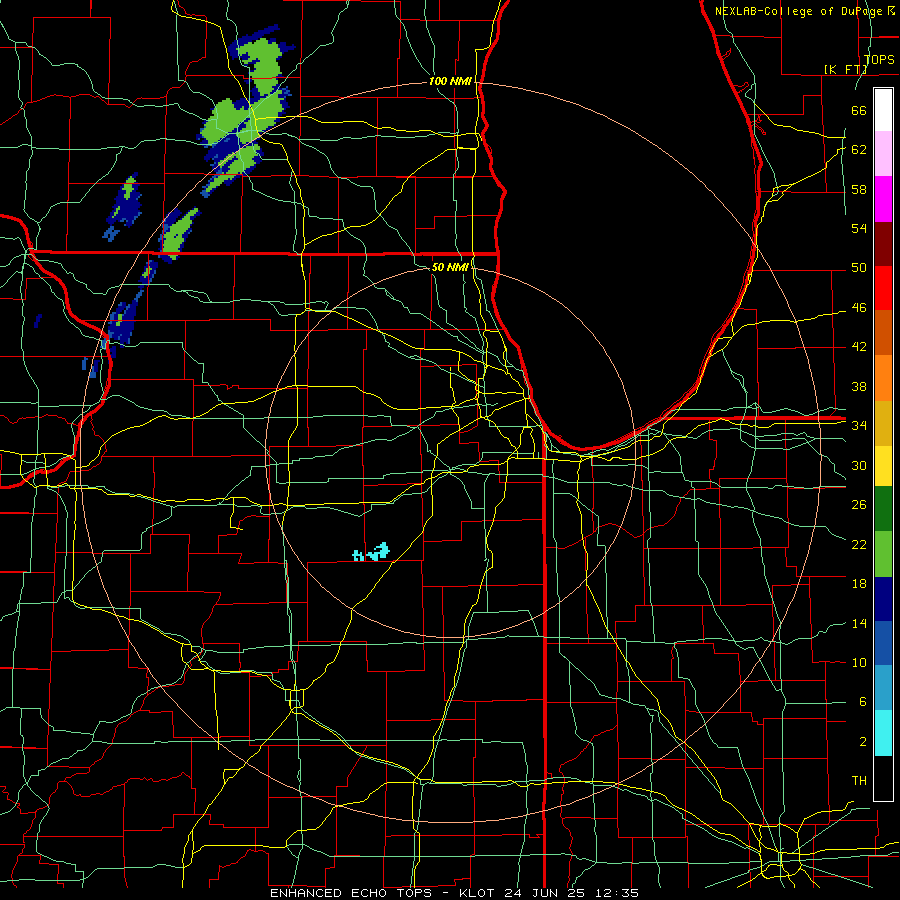Screen dimensions: 900x900
Task: Click the 100 NMI range ring label
Action: pyautogui.click(x=450, y=82)
